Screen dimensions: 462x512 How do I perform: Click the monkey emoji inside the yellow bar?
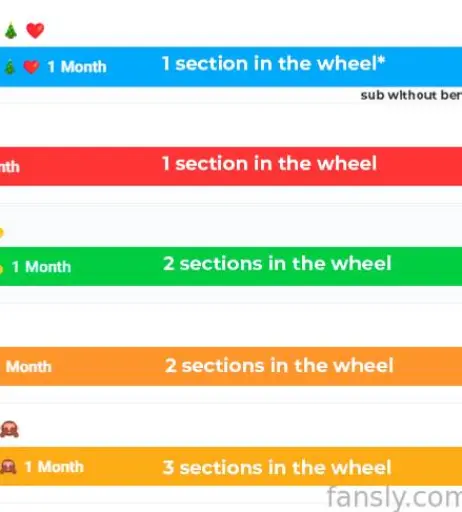click(8, 467)
